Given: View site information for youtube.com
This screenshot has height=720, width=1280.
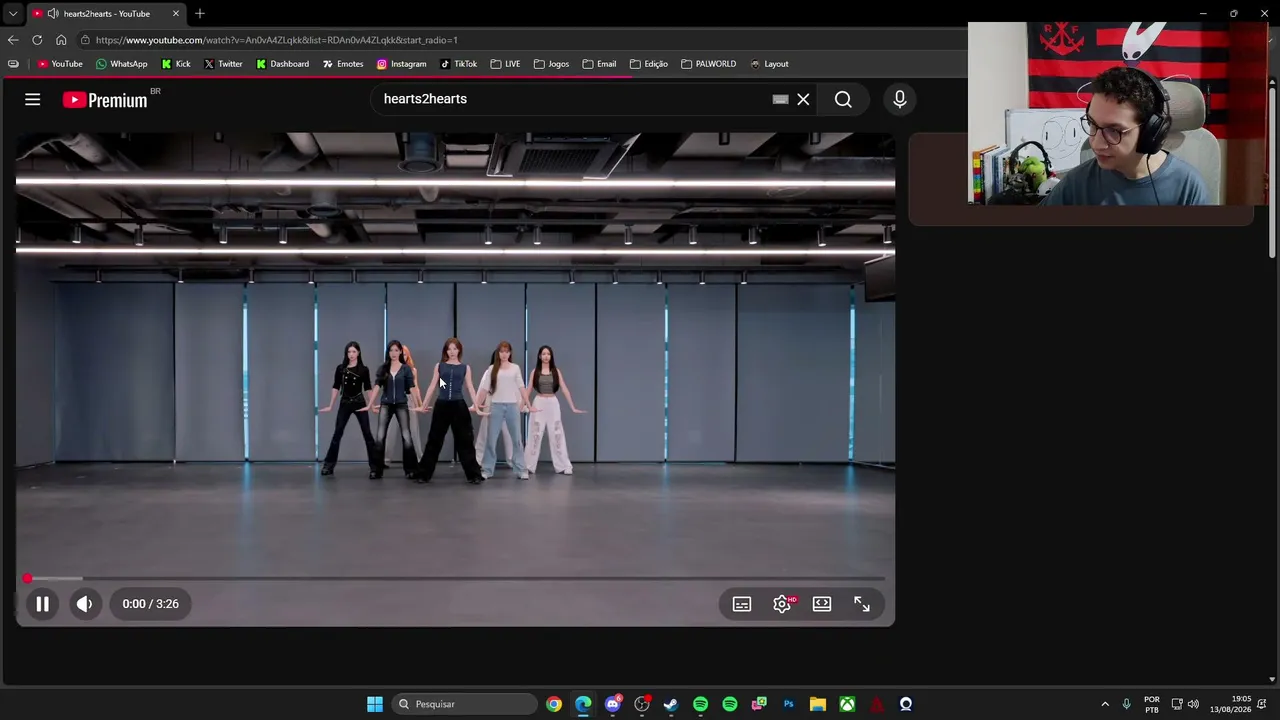Looking at the screenshot, I should (x=86, y=40).
